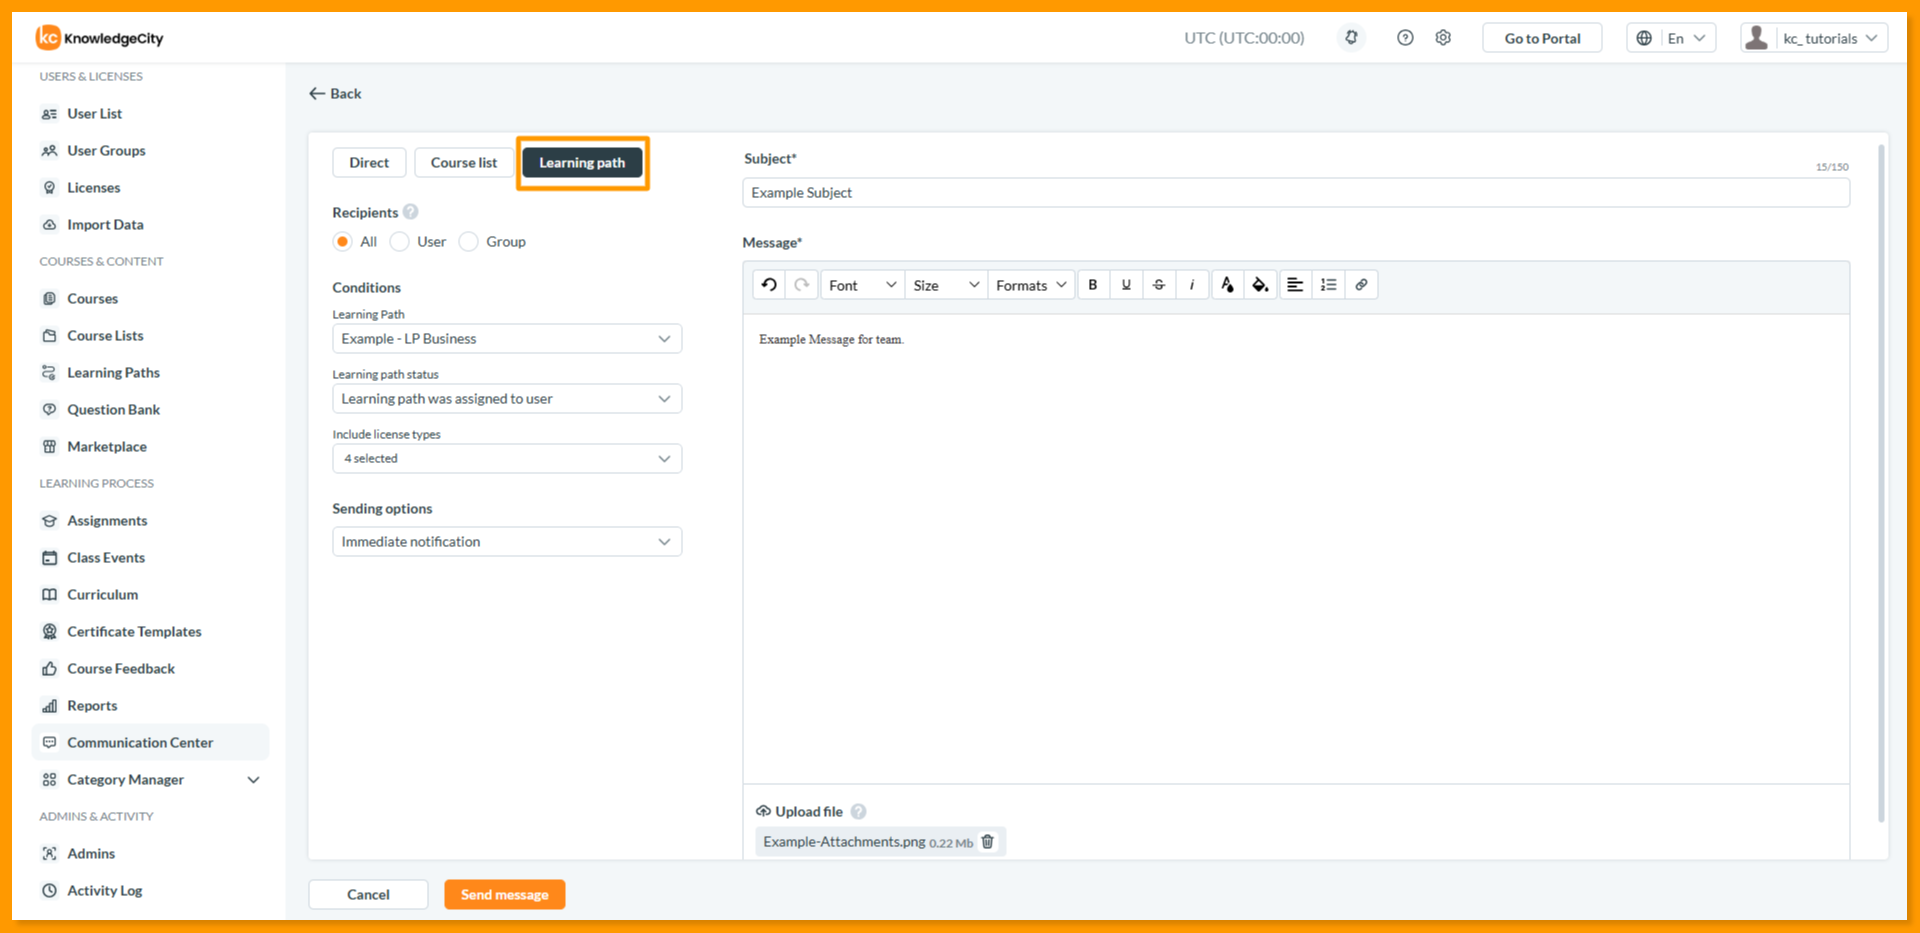Viewport: 1920px width, 933px height.
Task: Open the Formats dropdown in editor
Action: click(x=1032, y=285)
